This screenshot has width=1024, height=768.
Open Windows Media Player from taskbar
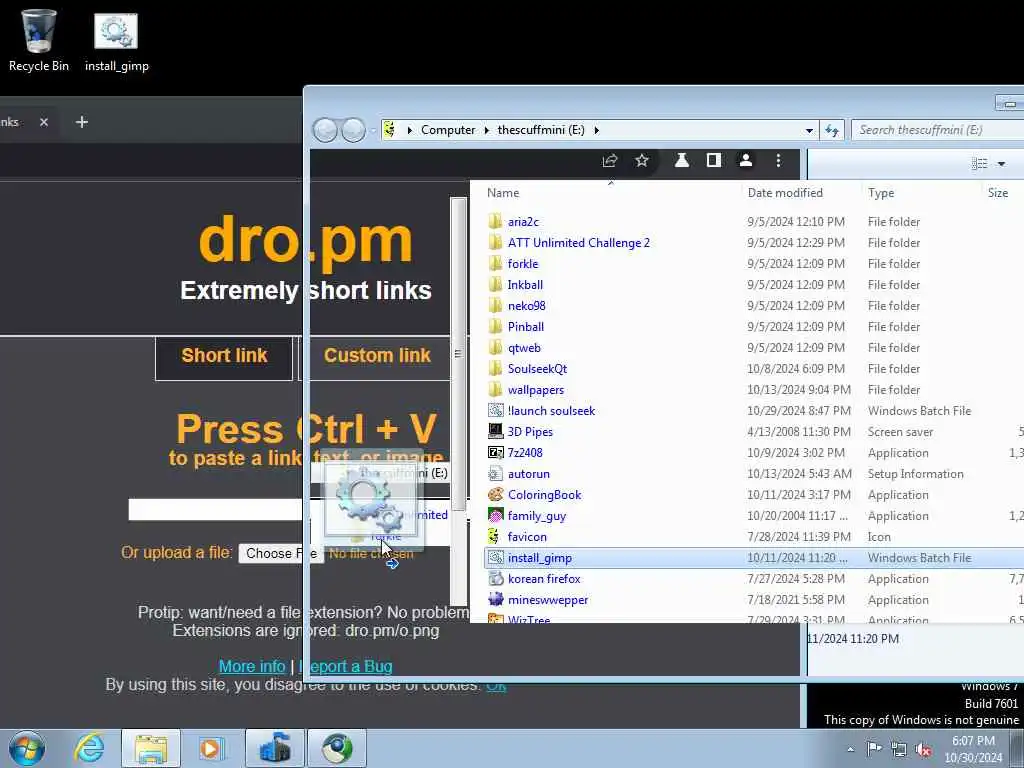tap(212, 748)
